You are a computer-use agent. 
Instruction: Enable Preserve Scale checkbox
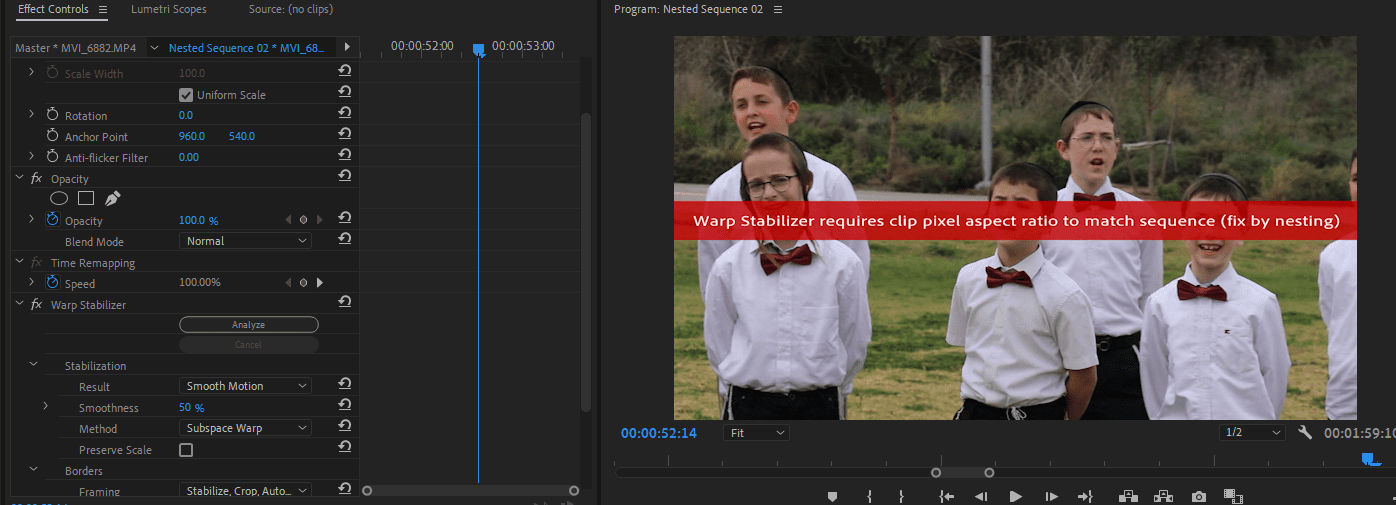tap(186, 450)
